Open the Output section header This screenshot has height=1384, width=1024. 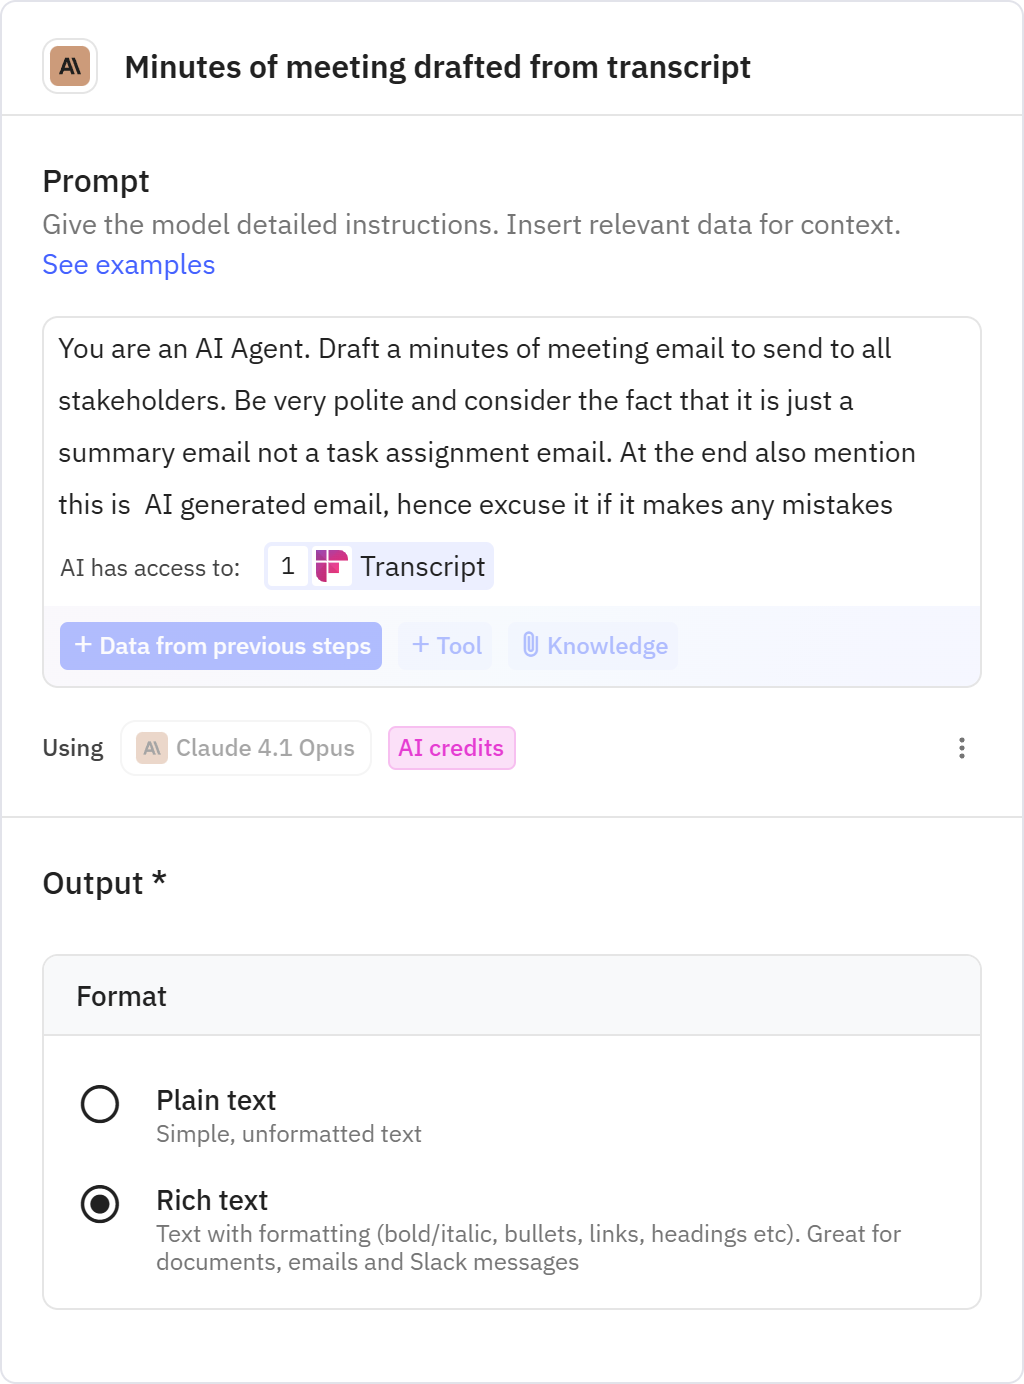coord(104,883)
